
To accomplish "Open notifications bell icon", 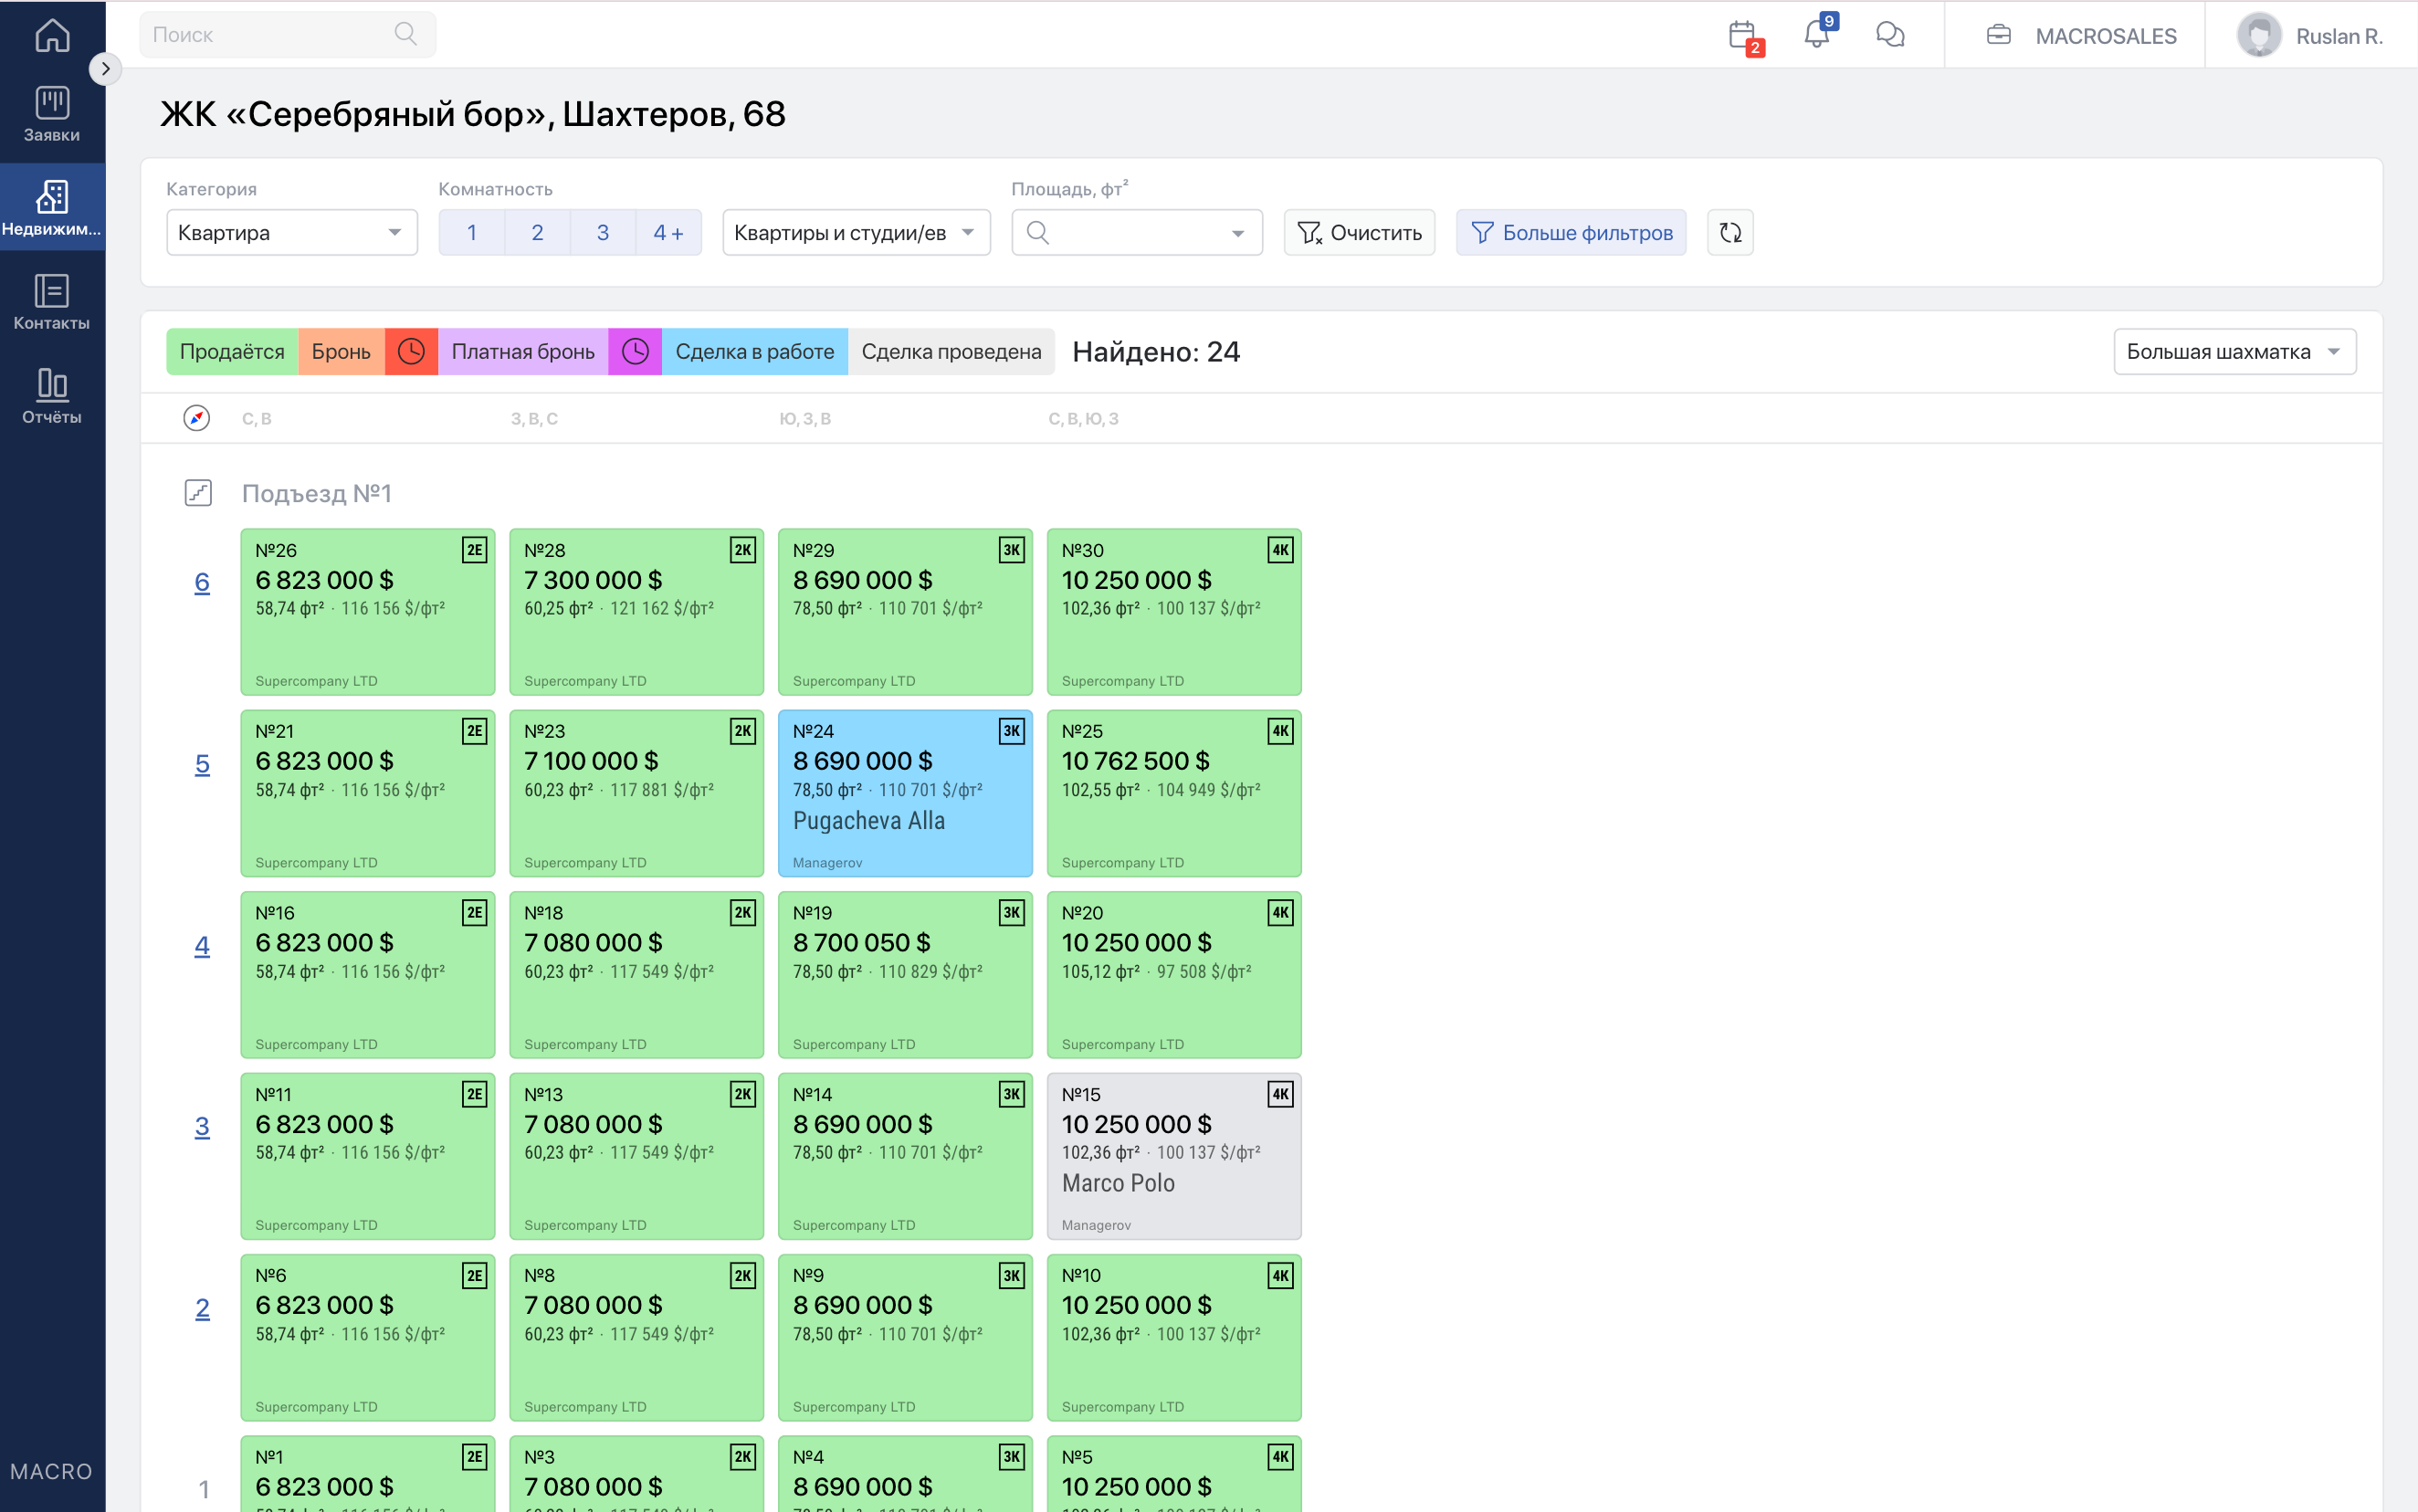I will [1817, 34].
